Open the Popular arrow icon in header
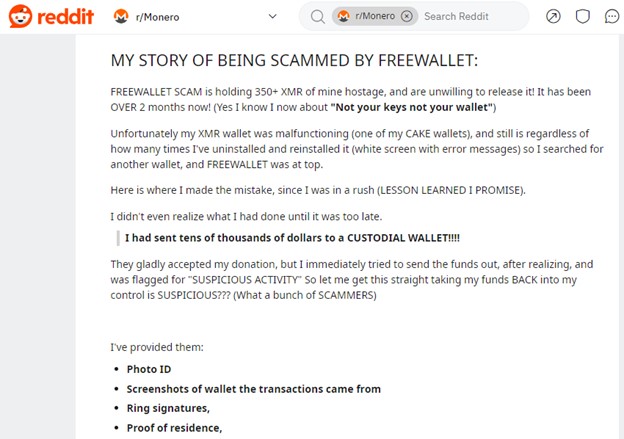This screenshot has height=439, width=624. [553, 16]
